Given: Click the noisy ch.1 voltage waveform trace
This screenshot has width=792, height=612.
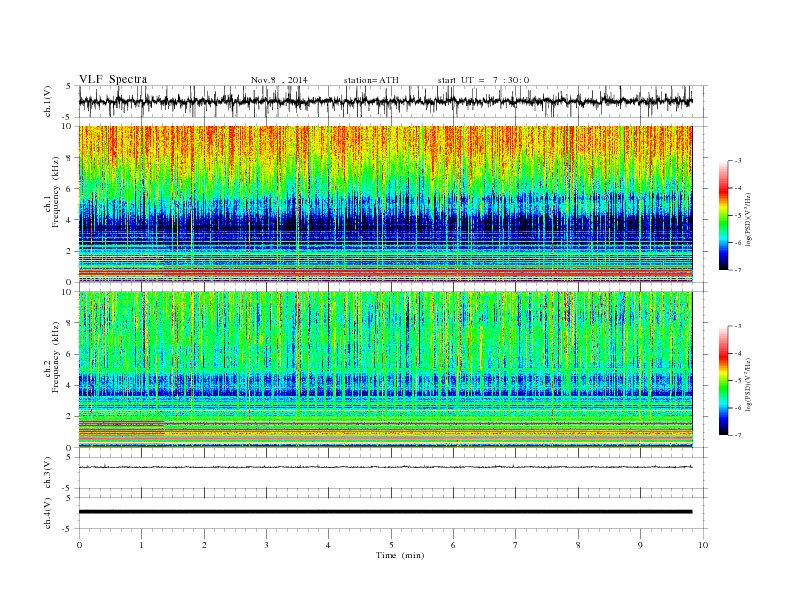Looking at the screenshot, I should pyautogui.click(x=386, y=101).
